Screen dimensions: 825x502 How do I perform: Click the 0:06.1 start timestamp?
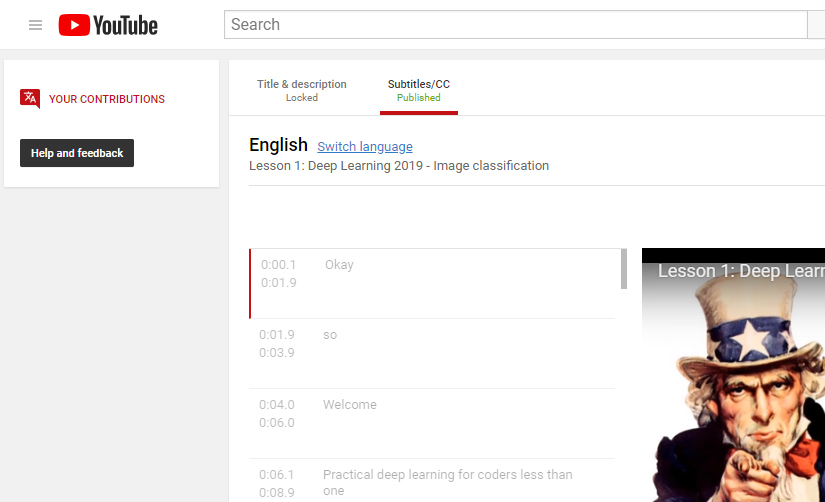point(276,475)
